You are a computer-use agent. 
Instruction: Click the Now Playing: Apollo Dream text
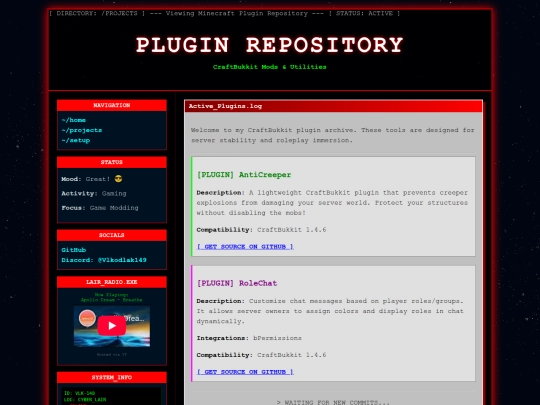pos(112,297)
